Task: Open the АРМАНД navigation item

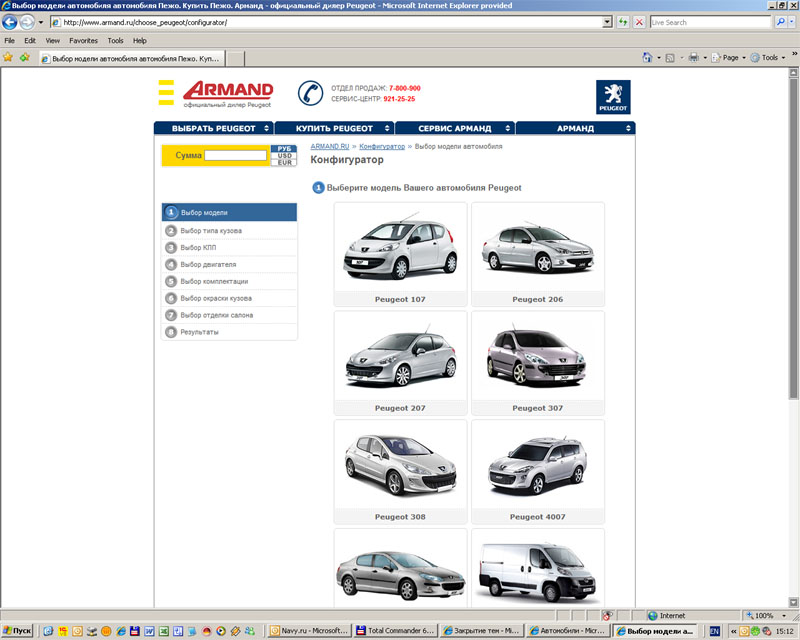Action: pyautogui.click(x=576, y=128)
